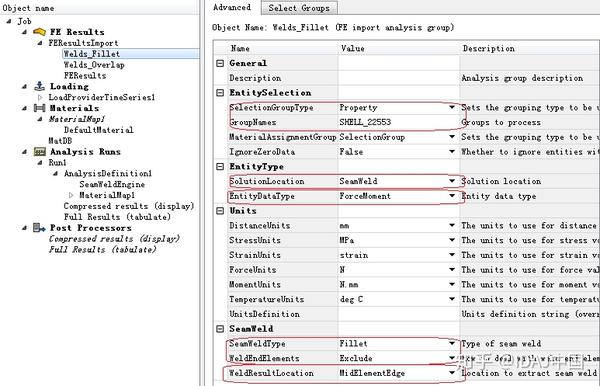Select the AnalysisDefinition1 tree item

click(x=108, y=173)
